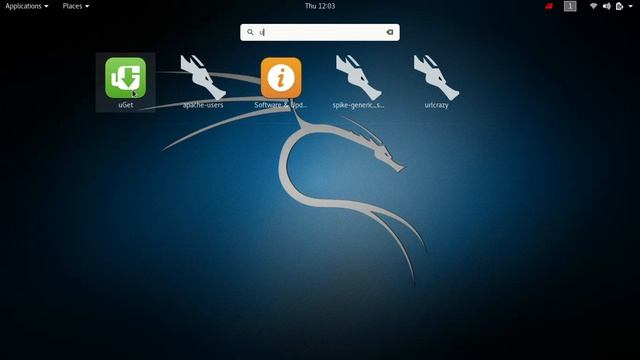The image size is (640, 360).
Task: Clear the search field with backspace icon
Action: [x=390, y=32]
